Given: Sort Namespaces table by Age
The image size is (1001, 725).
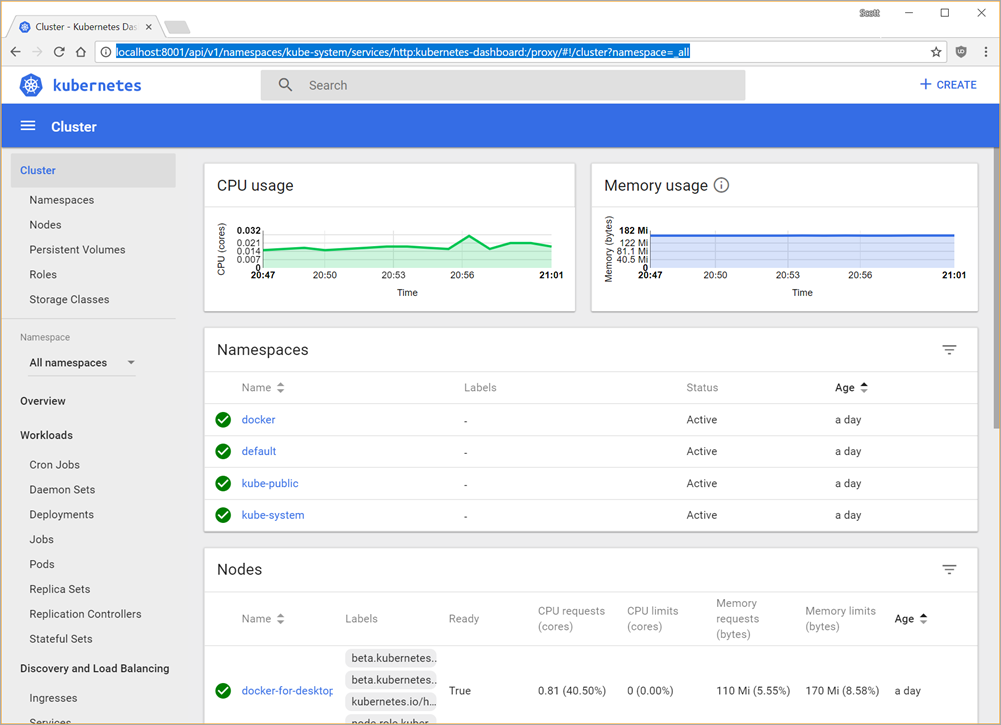Looking at the screenshot, I should click(852, 387).
